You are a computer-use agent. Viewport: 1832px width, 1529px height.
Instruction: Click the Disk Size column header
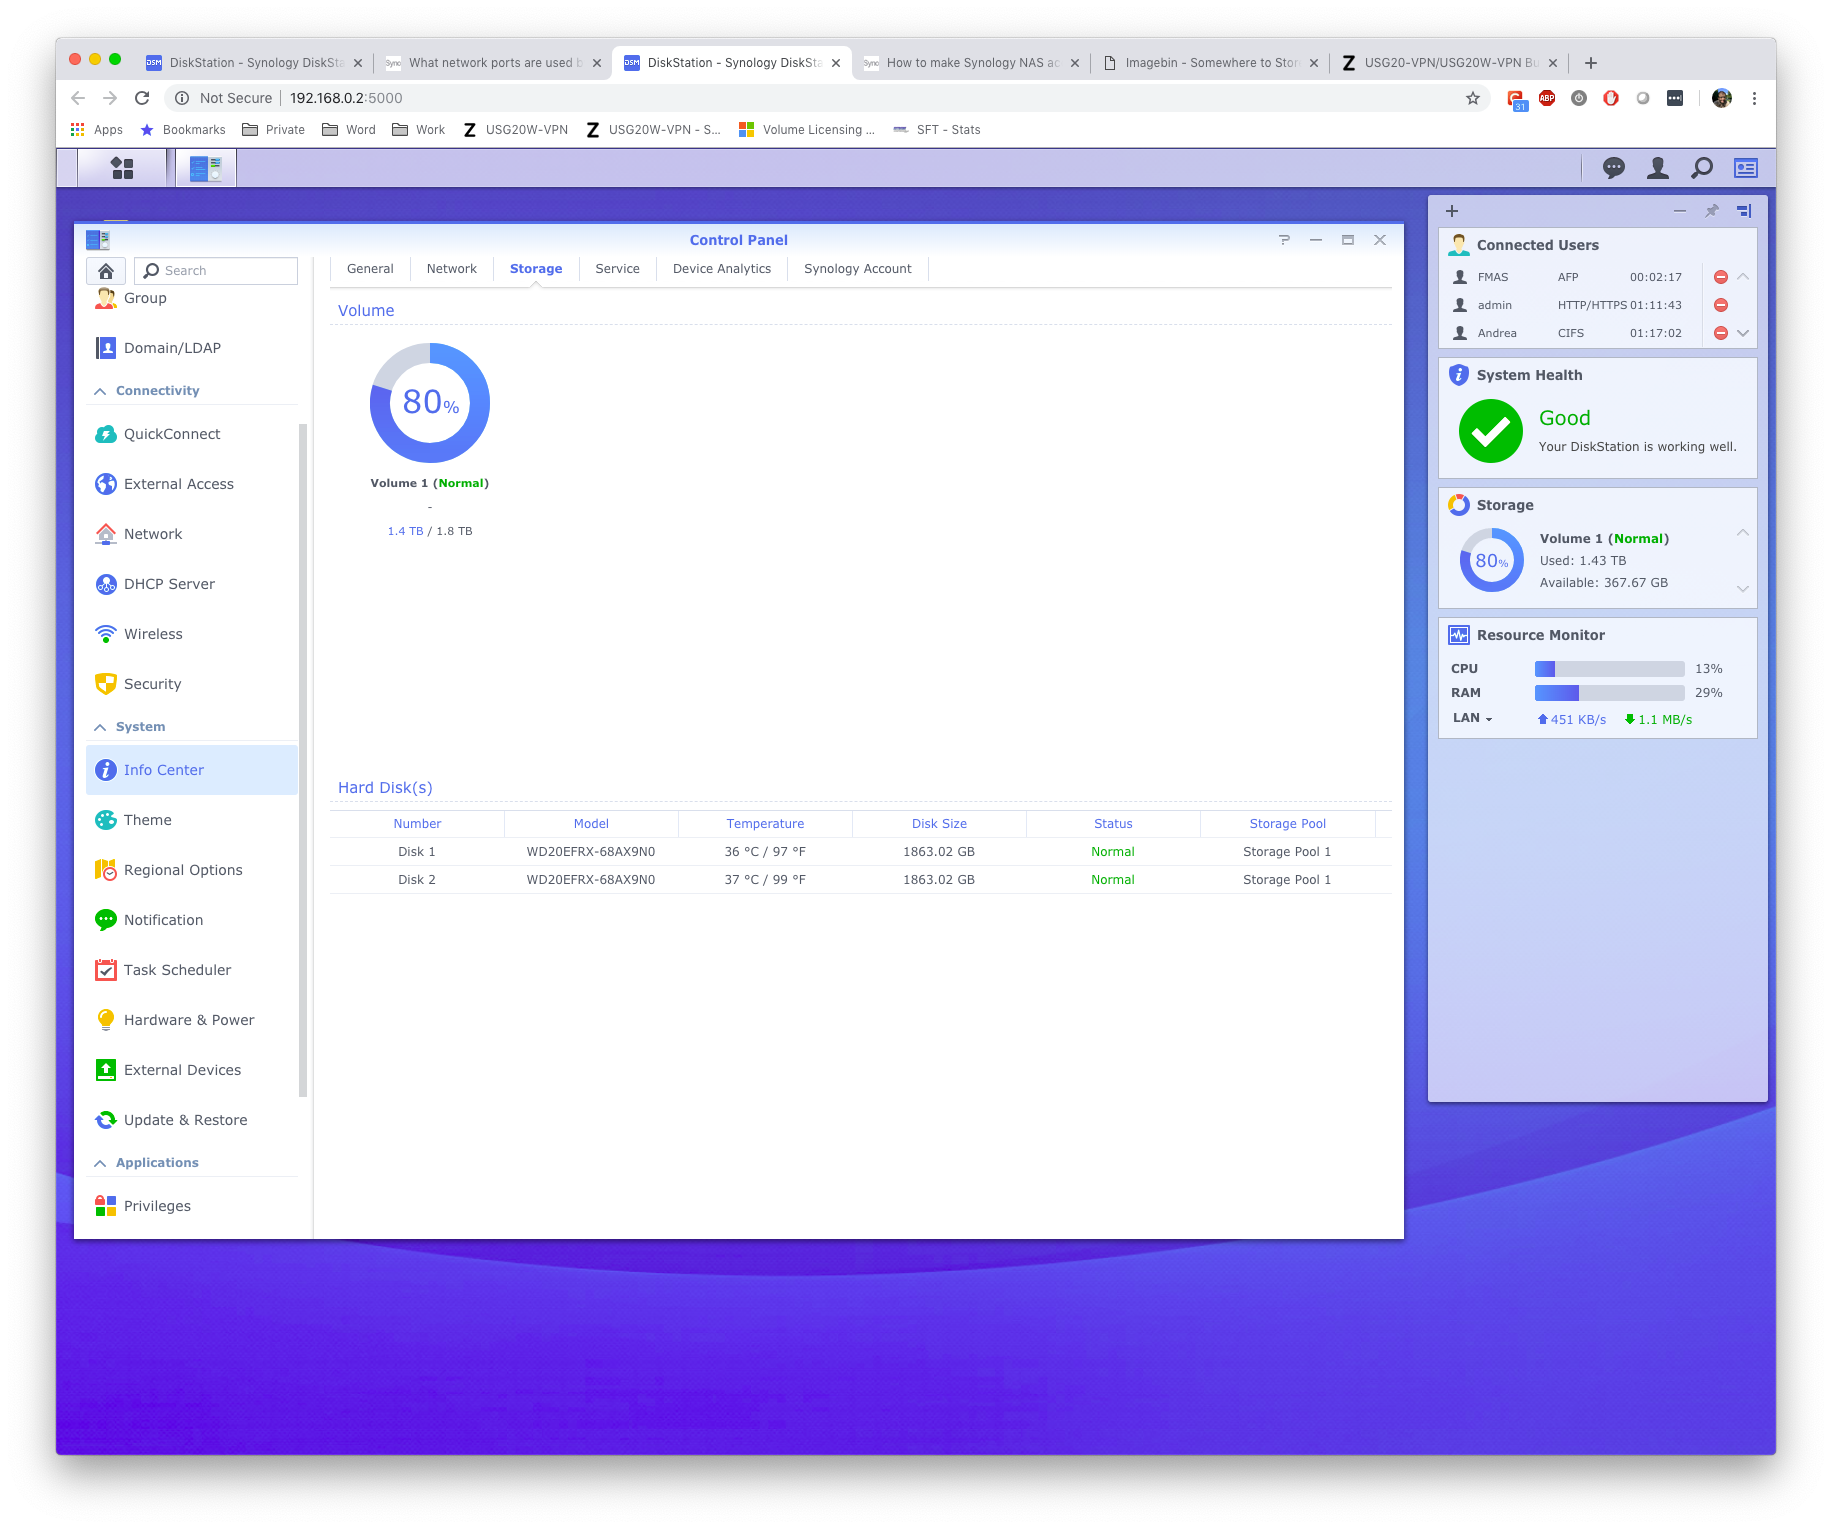point(939,824)
